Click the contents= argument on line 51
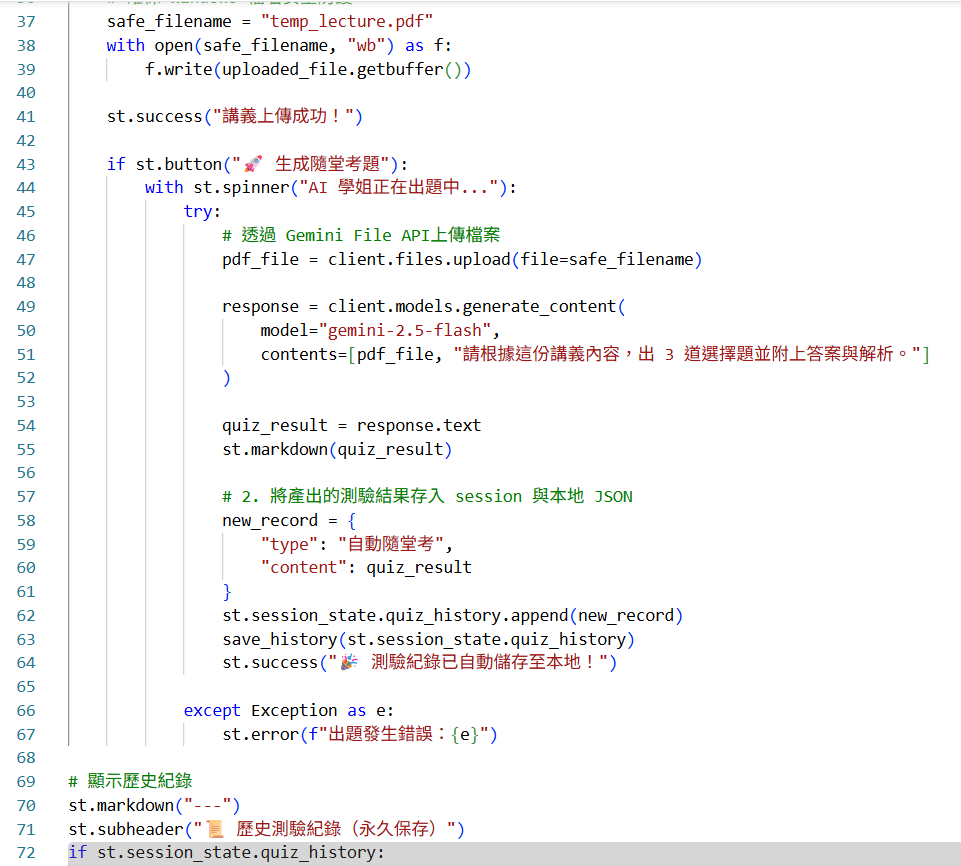The height and width of the screenshot is (866, 961). (x=304, y=354)
